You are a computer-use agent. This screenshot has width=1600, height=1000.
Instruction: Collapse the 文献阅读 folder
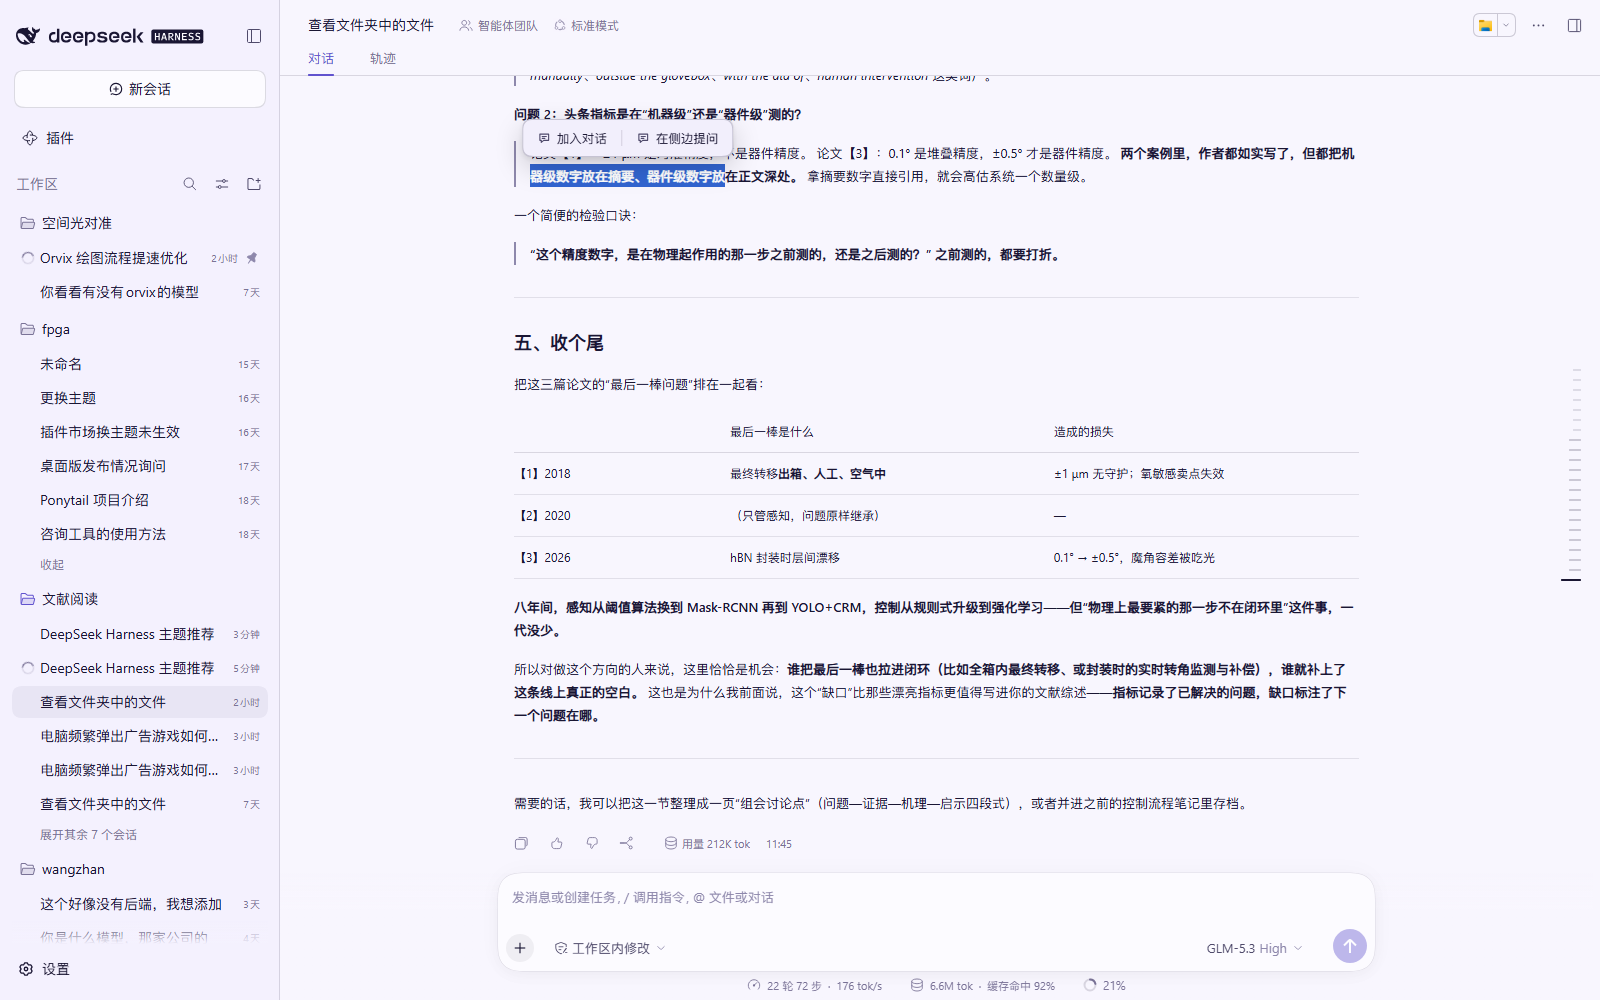(140, 599)
